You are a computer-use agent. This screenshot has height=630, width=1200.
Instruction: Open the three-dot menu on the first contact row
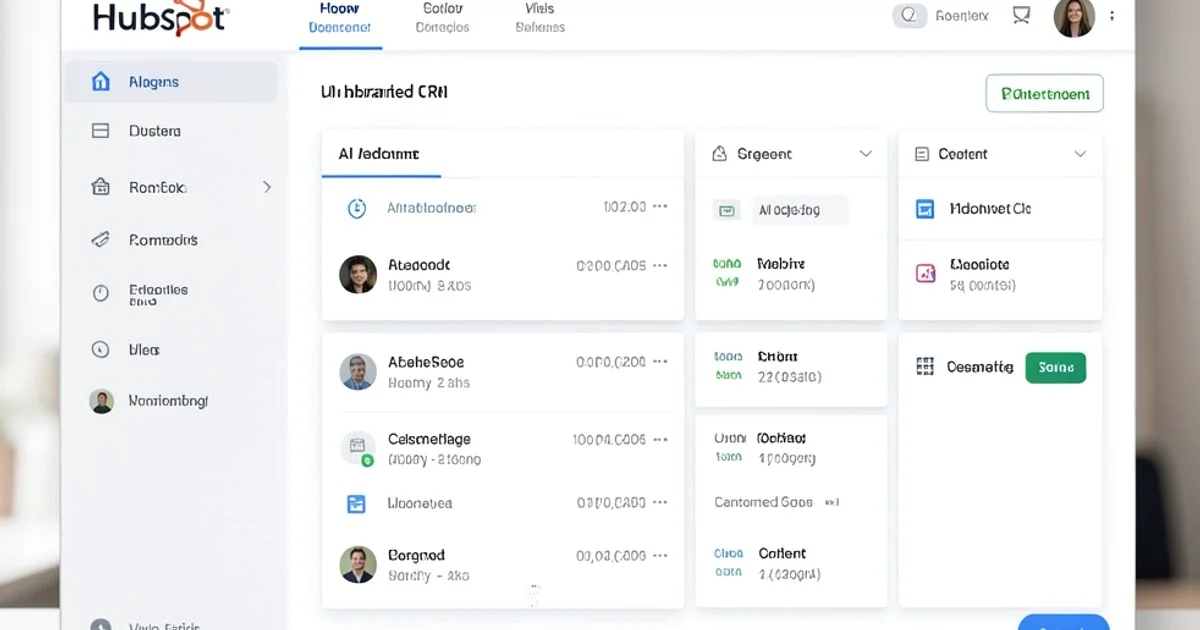pyautogui.click(x=660, y=207)
